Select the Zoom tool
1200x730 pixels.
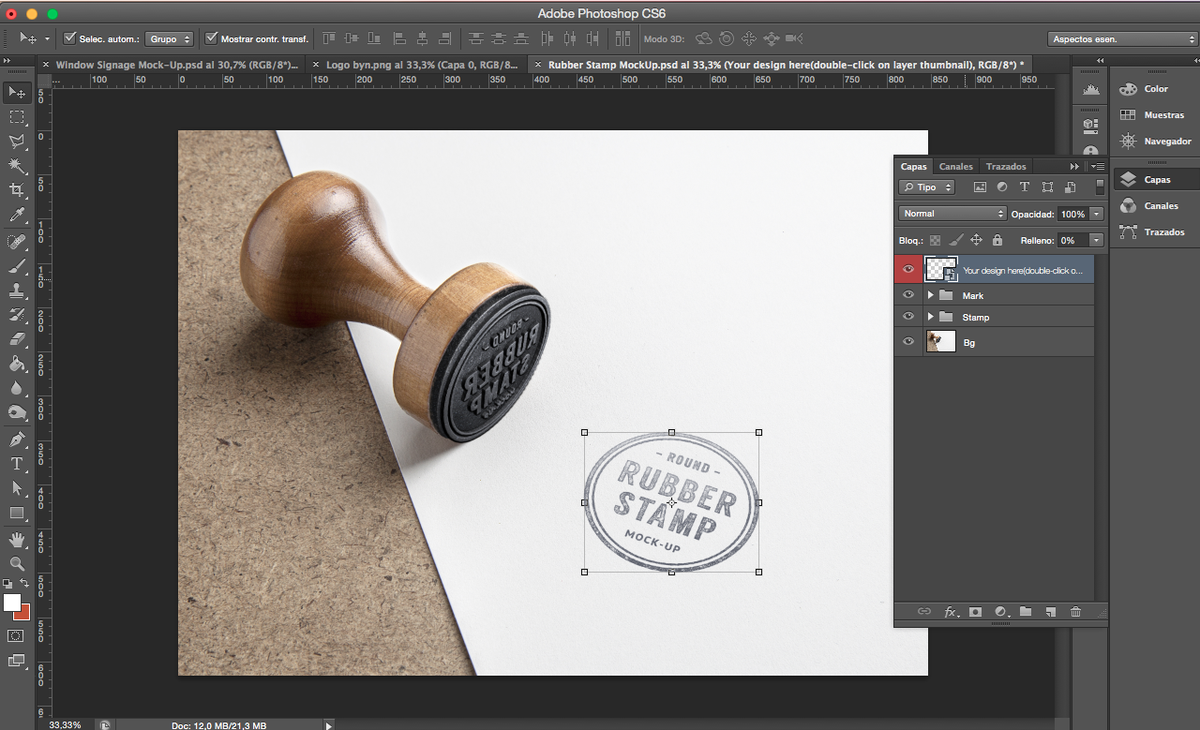[17, 564]
